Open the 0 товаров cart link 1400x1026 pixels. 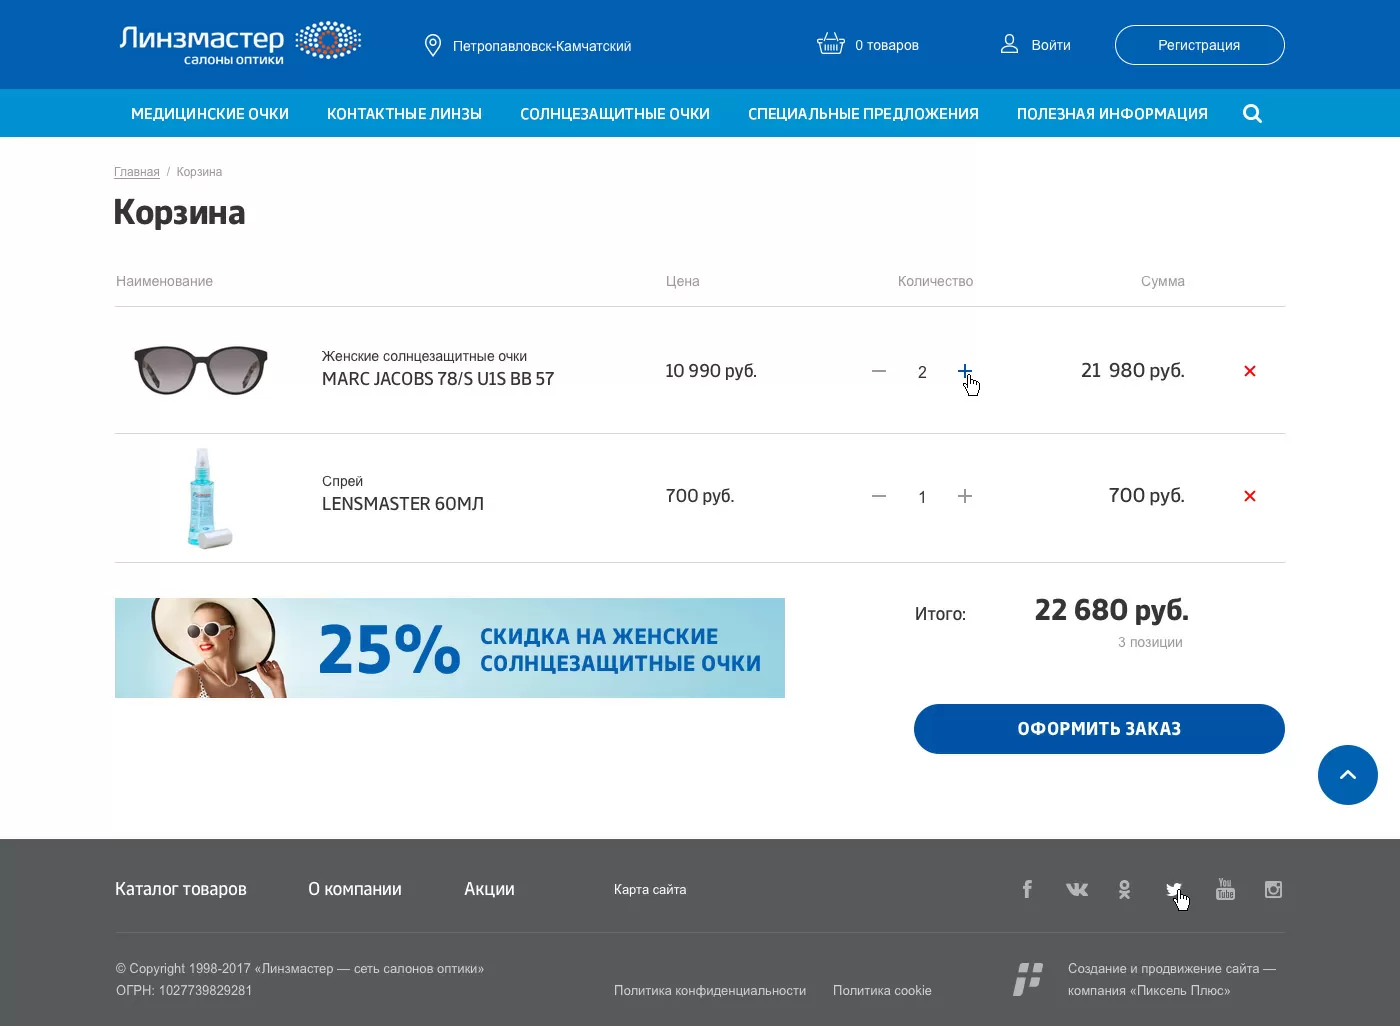tap(886, 45)
